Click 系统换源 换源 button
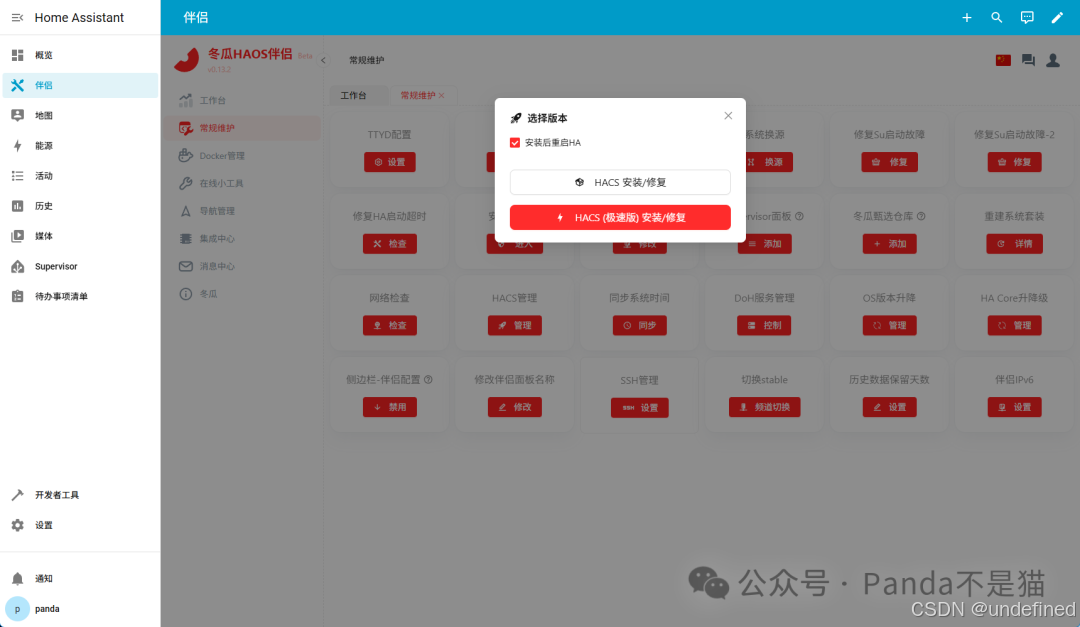The height and width of the screenshot is (627, 1080). (x=767, y=162)
